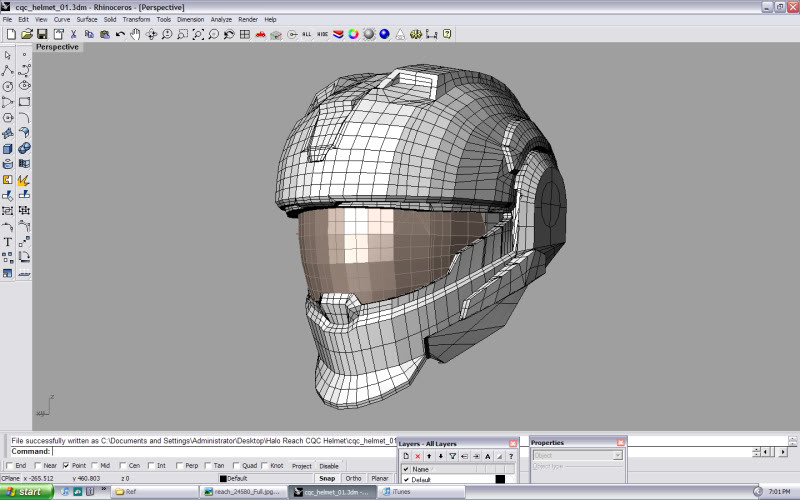This screenshot has height=500, width=800.
Task: Move layer up with arrow icon
Action: tap(429, 456)
